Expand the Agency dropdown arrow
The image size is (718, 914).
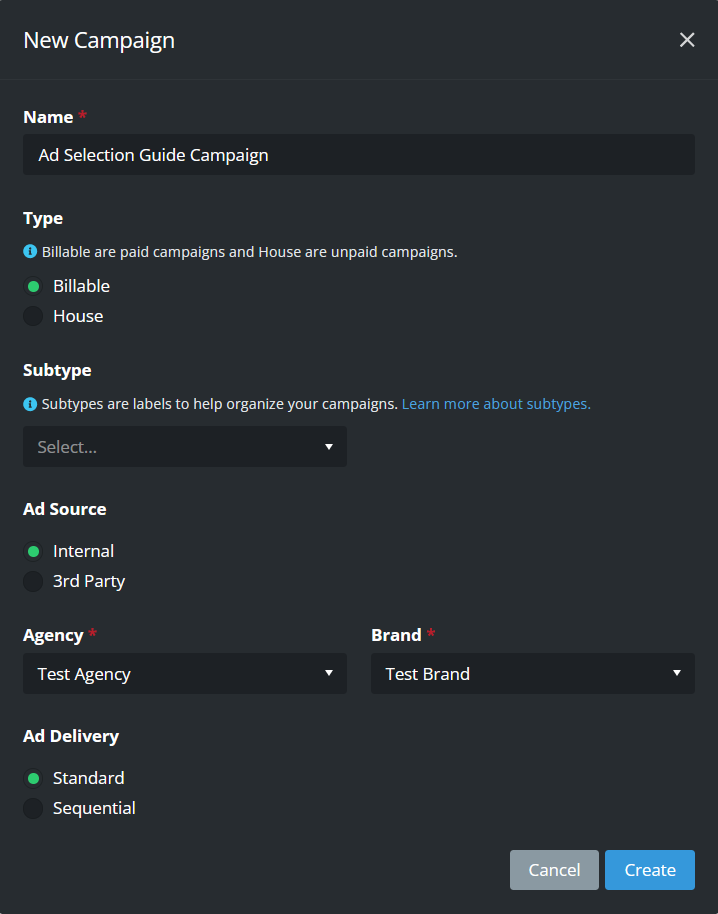coord(329,673)
